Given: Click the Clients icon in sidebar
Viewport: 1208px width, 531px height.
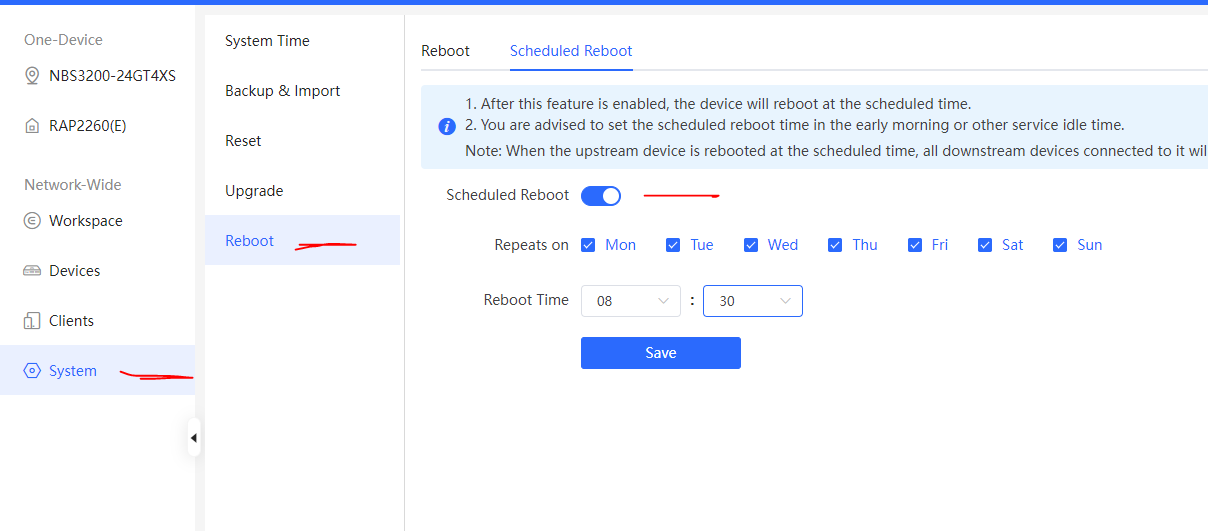Looking at the screenshot, I should tap(32, 321).
